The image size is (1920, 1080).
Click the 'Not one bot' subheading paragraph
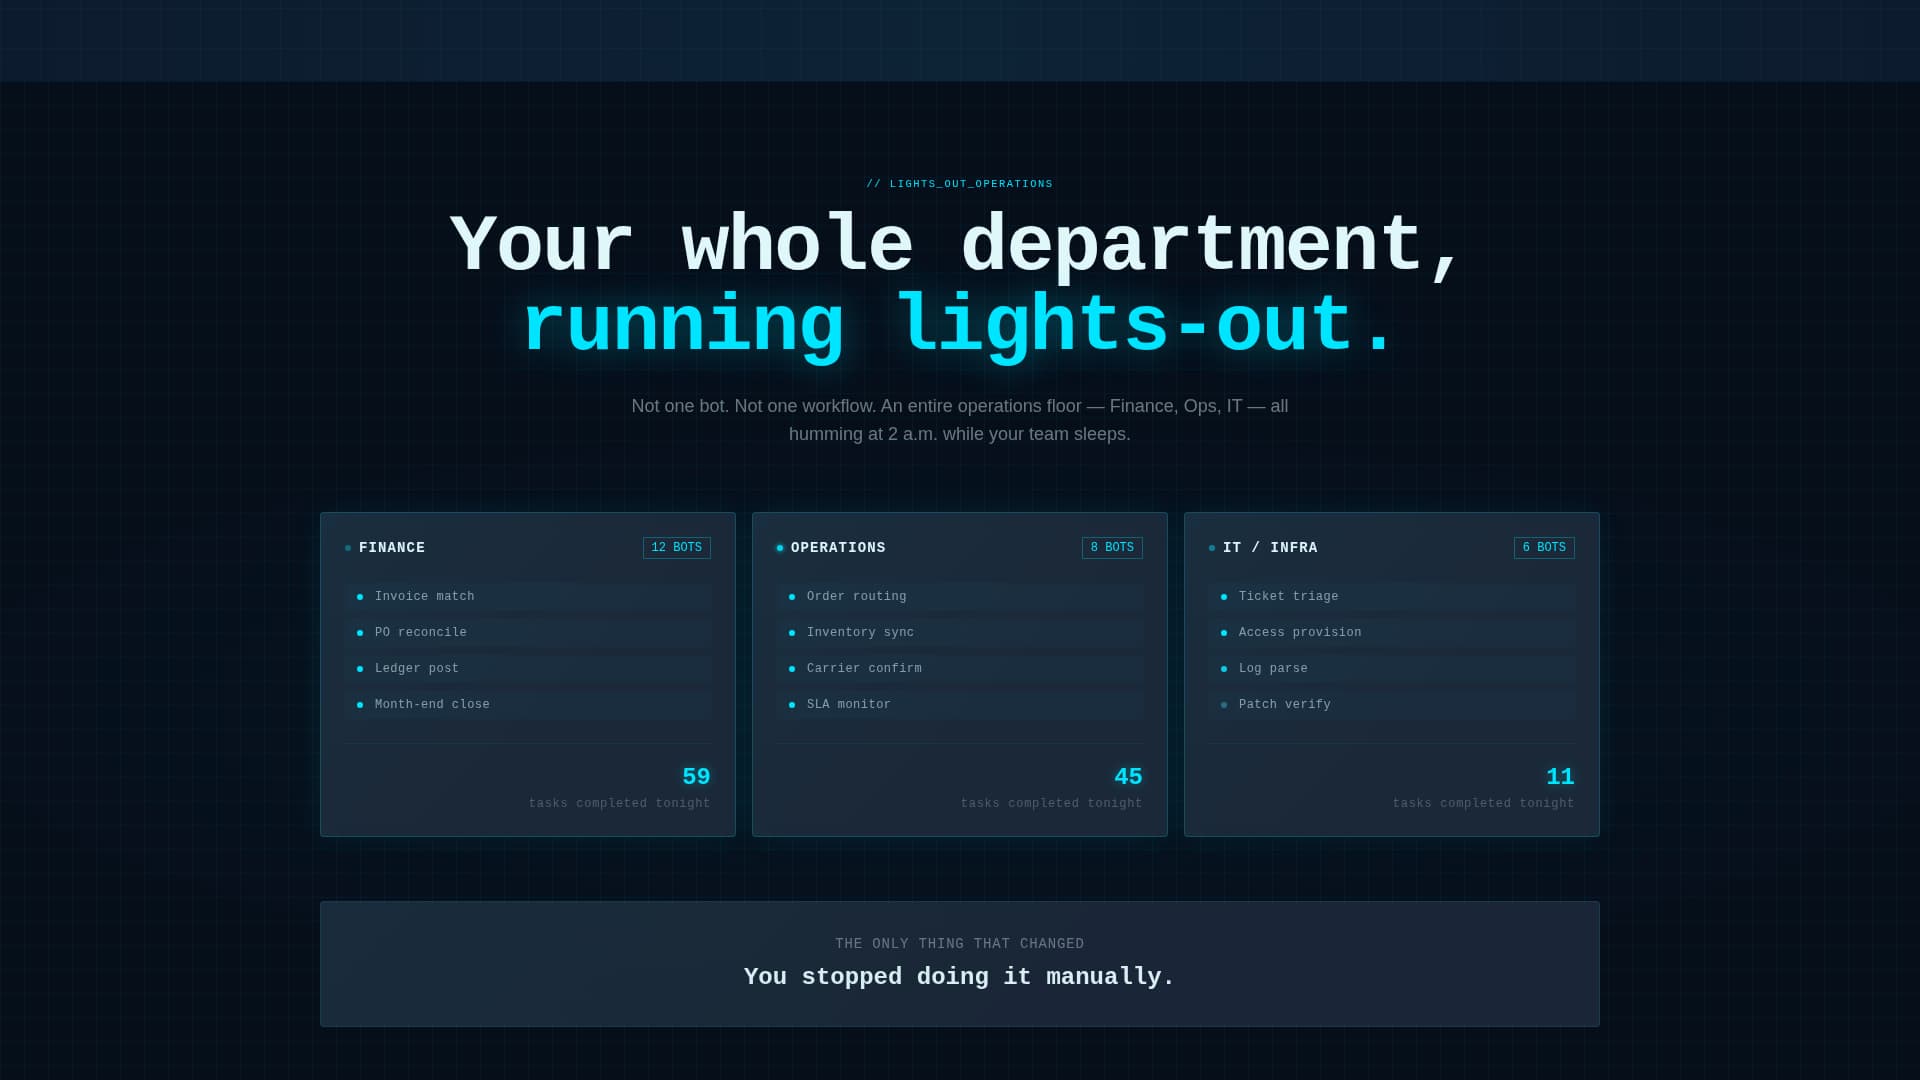960,420
